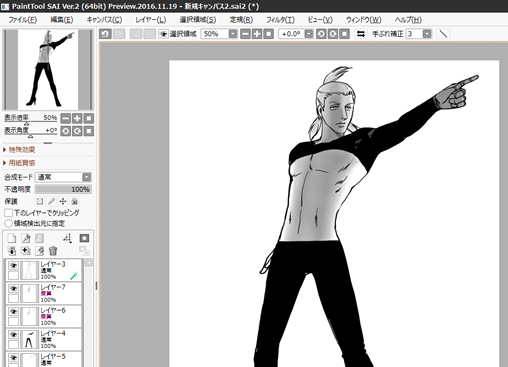Open the フィルタ(T) menu
508x367 pixels.
point(280,20)
